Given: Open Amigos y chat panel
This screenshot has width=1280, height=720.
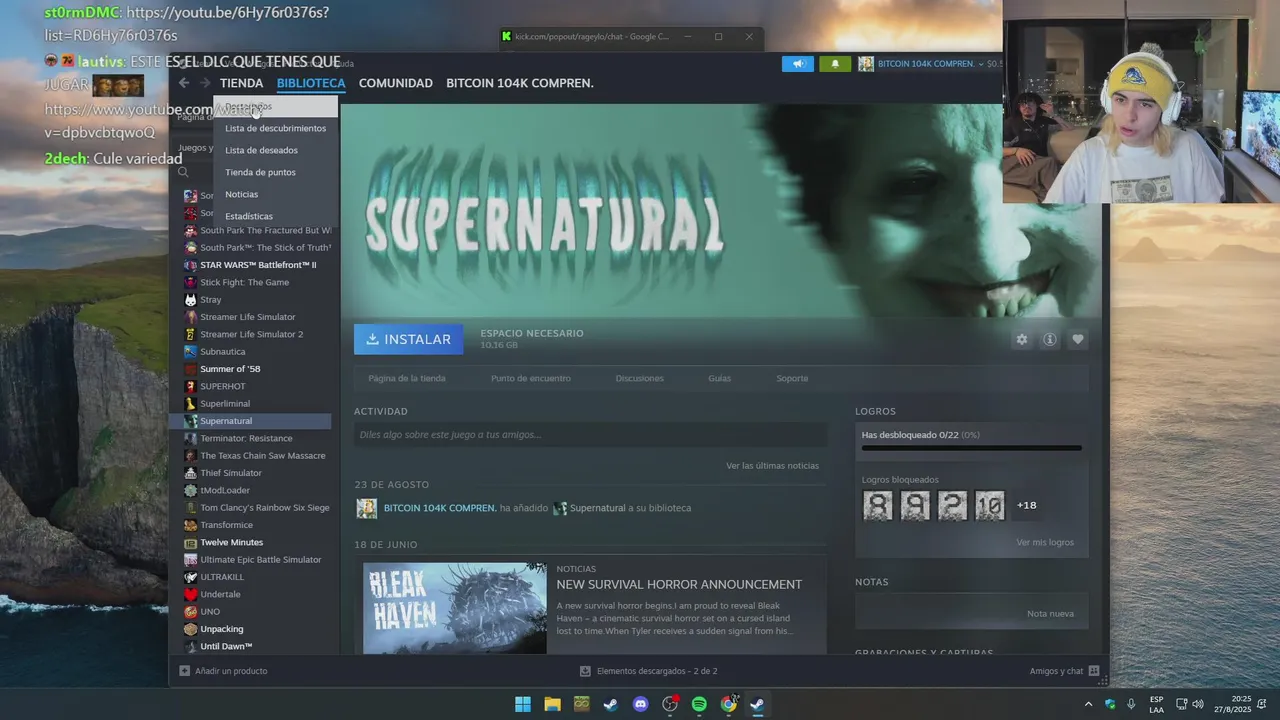Looking at the screenshot, I should pos(1064,671).
